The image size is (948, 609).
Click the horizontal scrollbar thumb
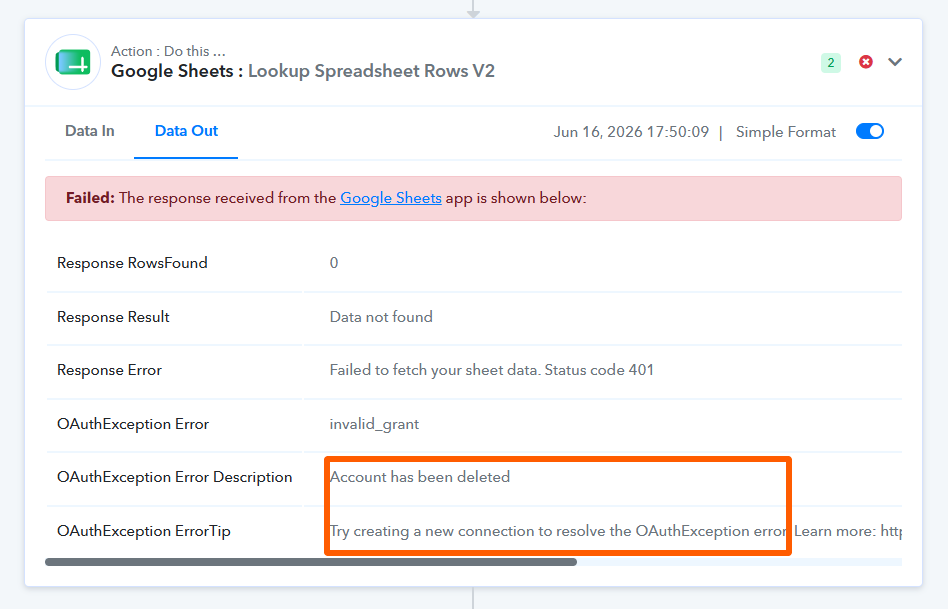coord(311,562)
